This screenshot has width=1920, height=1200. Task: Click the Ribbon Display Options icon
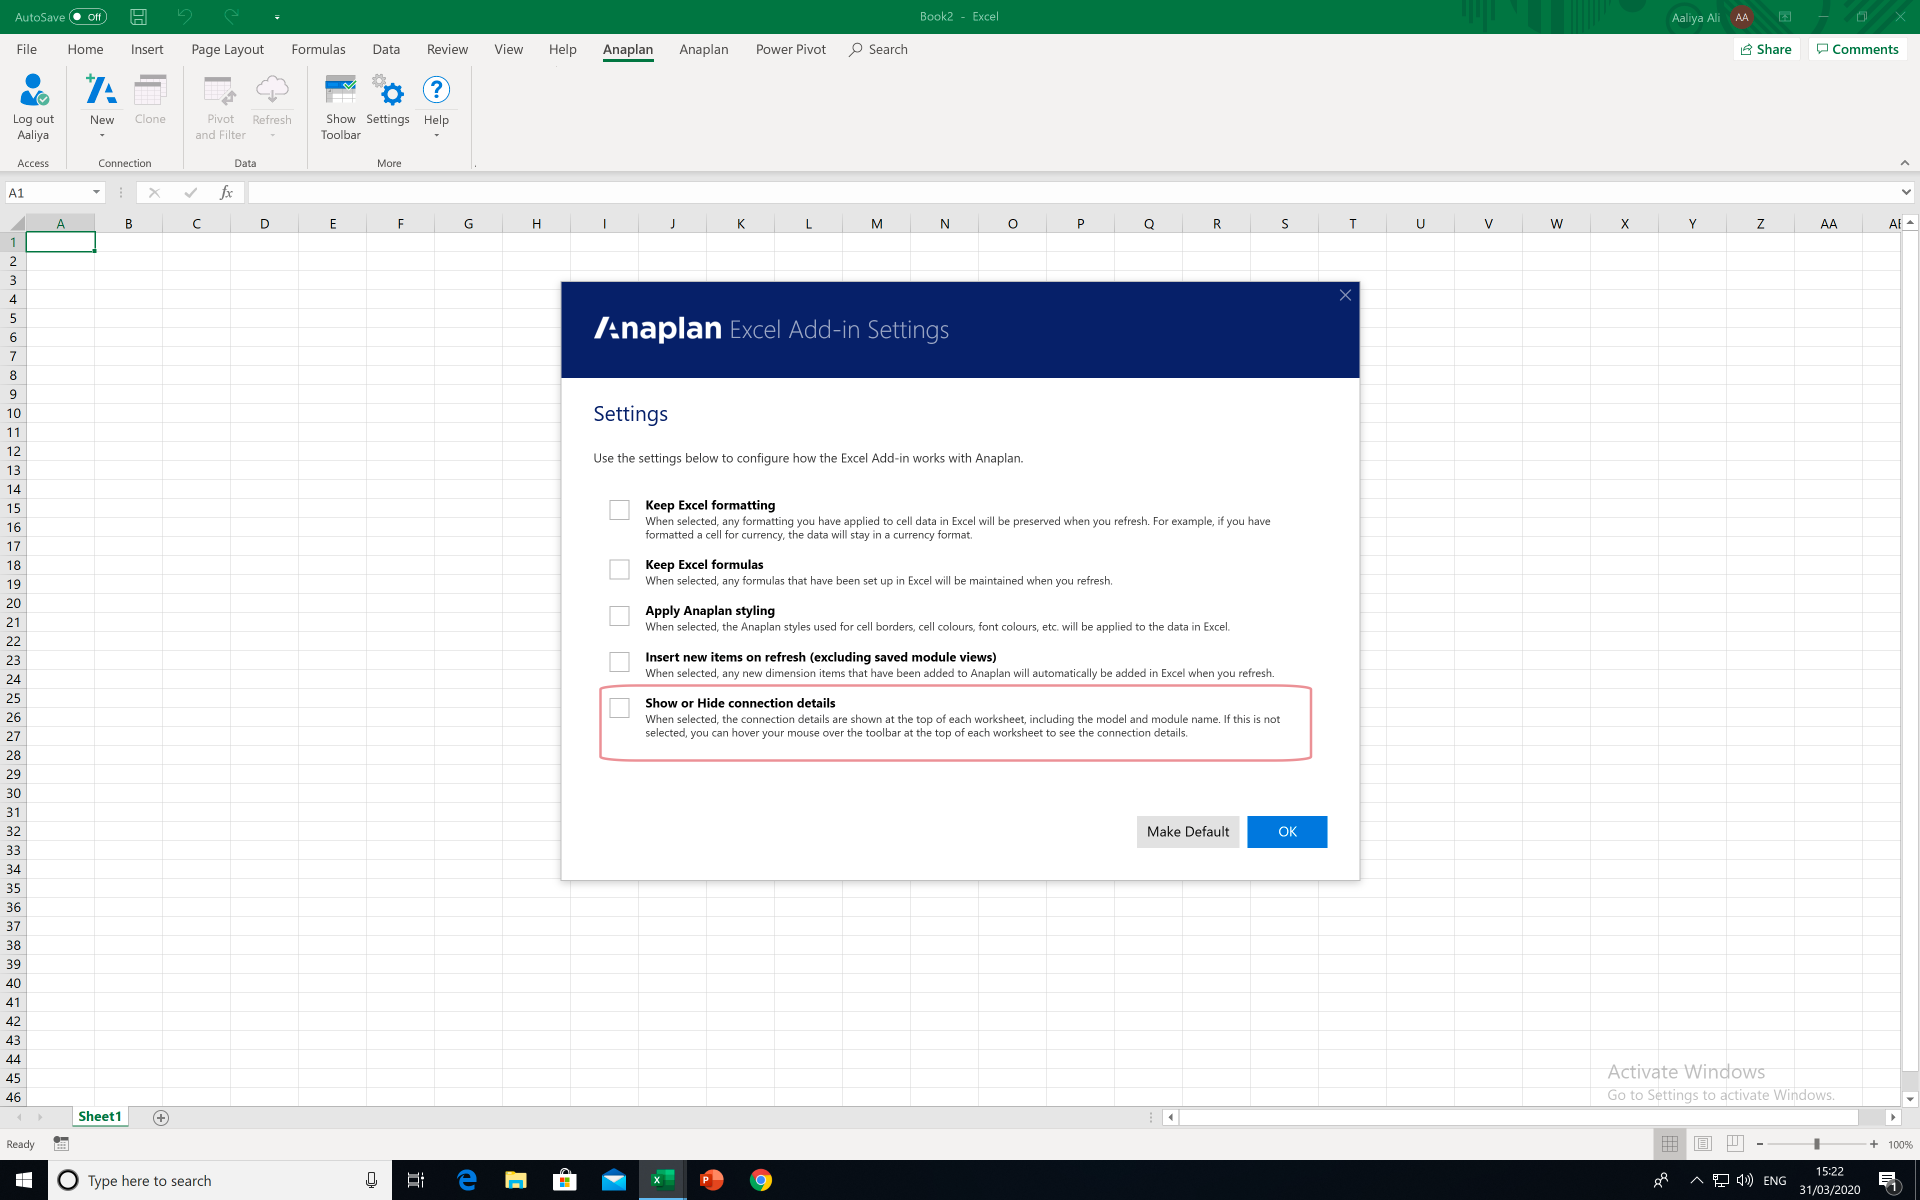[1784, 17]
